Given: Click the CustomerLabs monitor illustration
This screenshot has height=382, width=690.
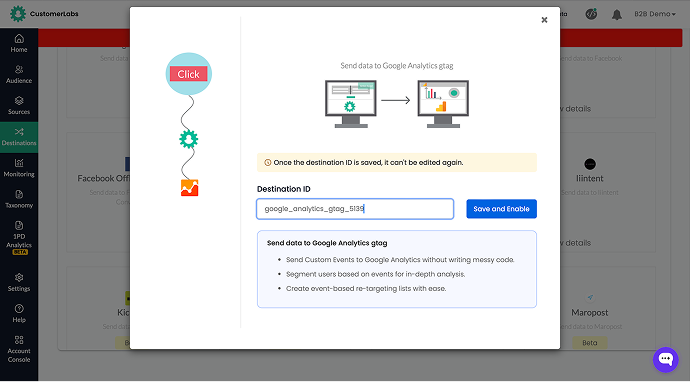Looking at the screenshot, I should click(351, 104).
